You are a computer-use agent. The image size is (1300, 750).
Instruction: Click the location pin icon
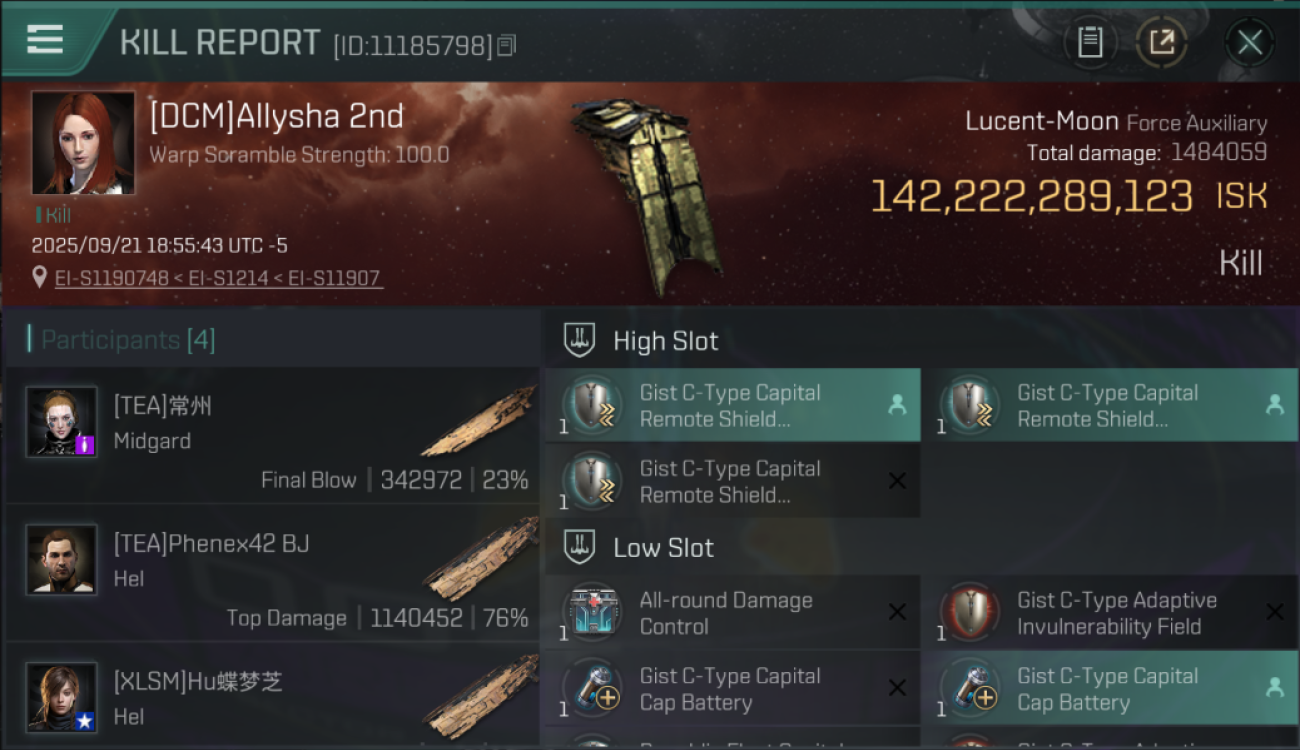click(39, 277)
